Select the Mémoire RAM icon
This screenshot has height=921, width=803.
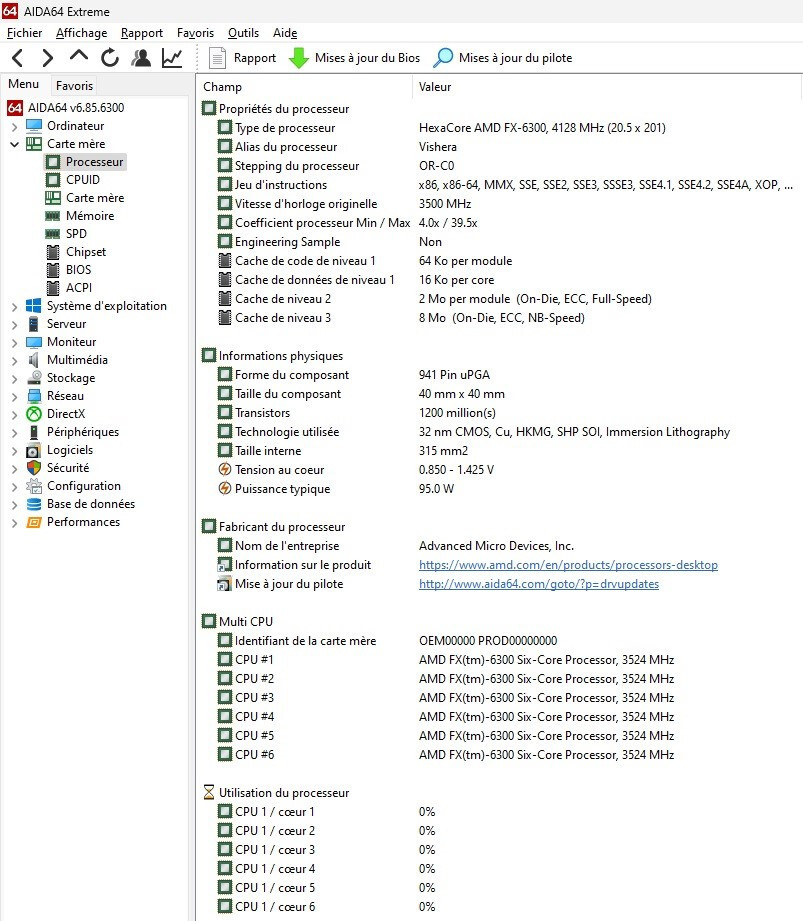[x=53, y=216]
